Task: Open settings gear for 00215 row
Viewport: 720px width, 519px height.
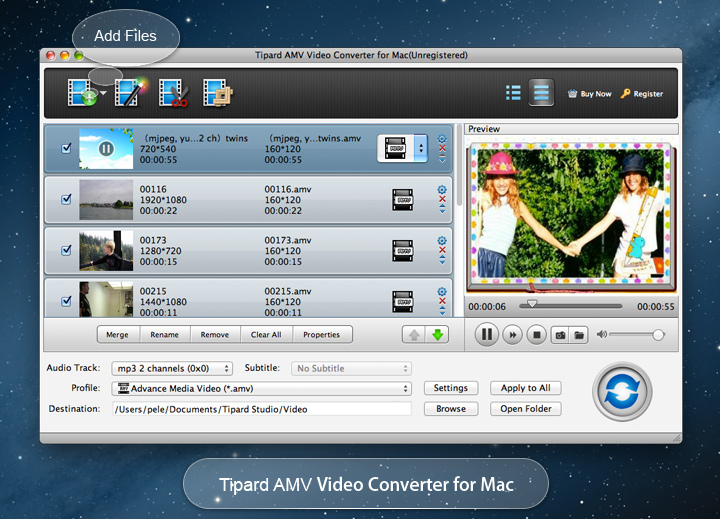Action: 442,292
